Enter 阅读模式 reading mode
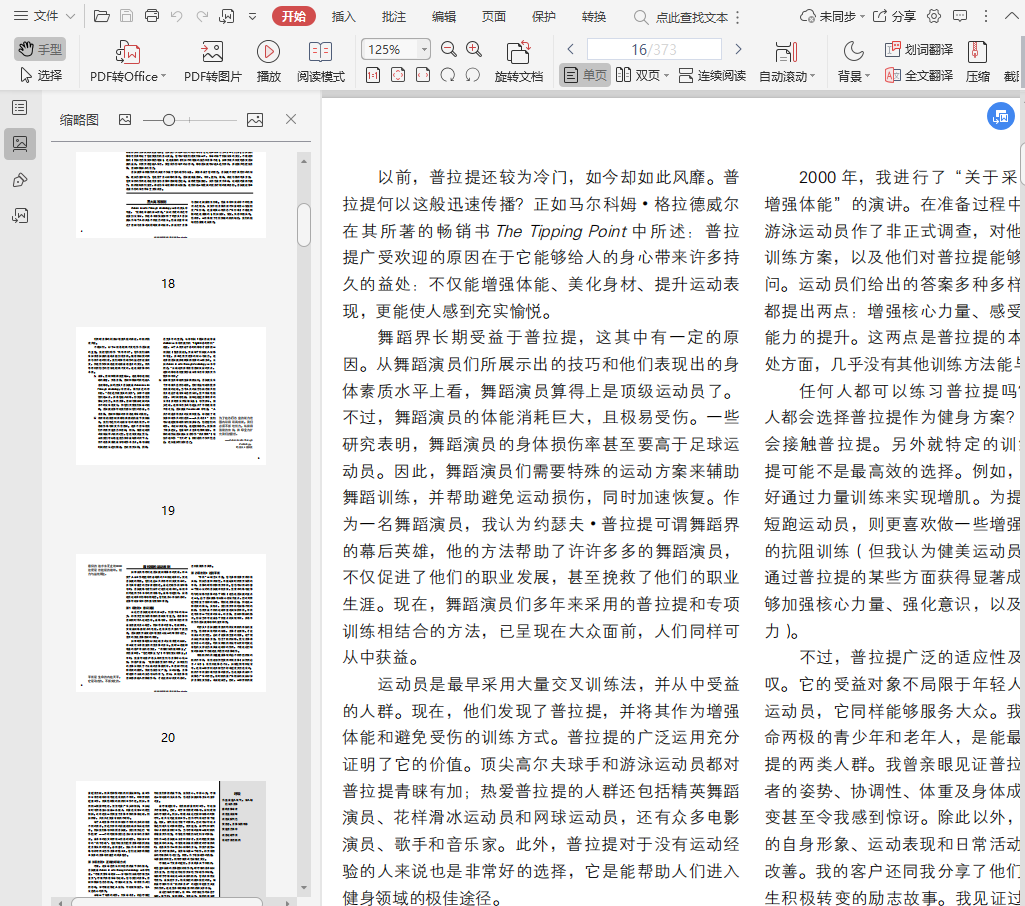Viewport: 1025px width, 906px height. pos(321,53)
